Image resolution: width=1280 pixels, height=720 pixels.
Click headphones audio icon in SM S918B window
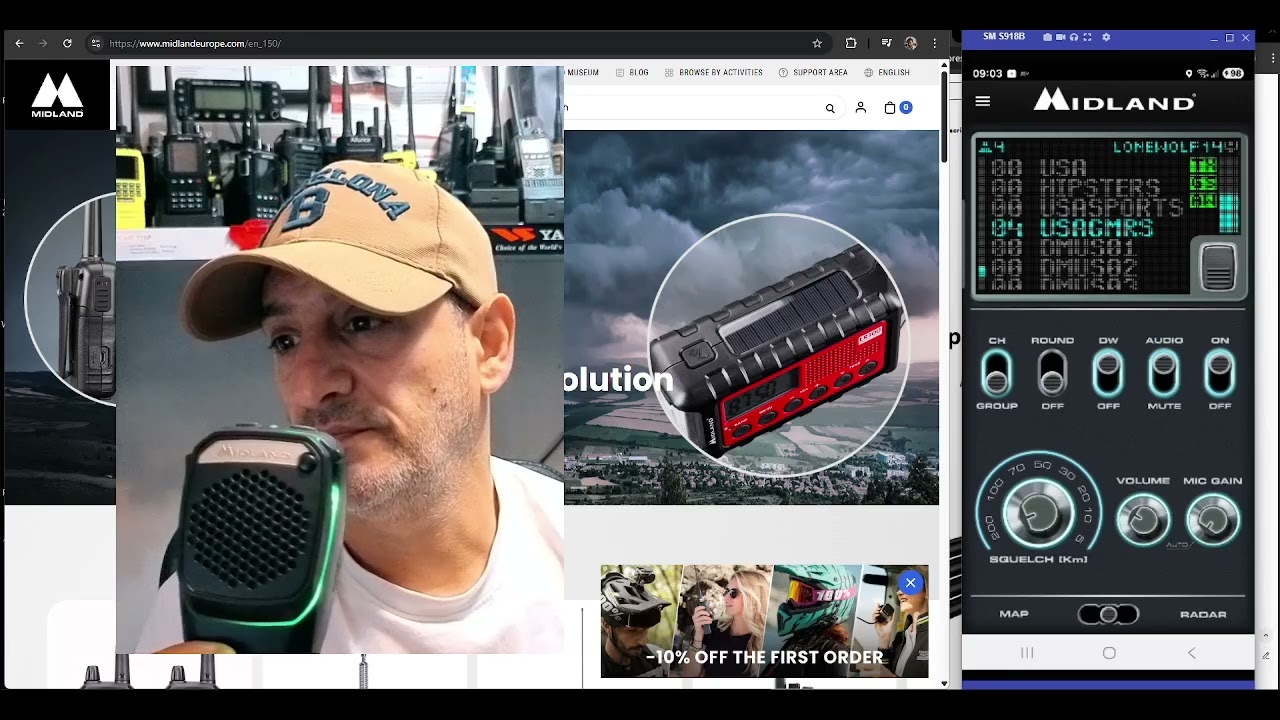coord(1074,37)
